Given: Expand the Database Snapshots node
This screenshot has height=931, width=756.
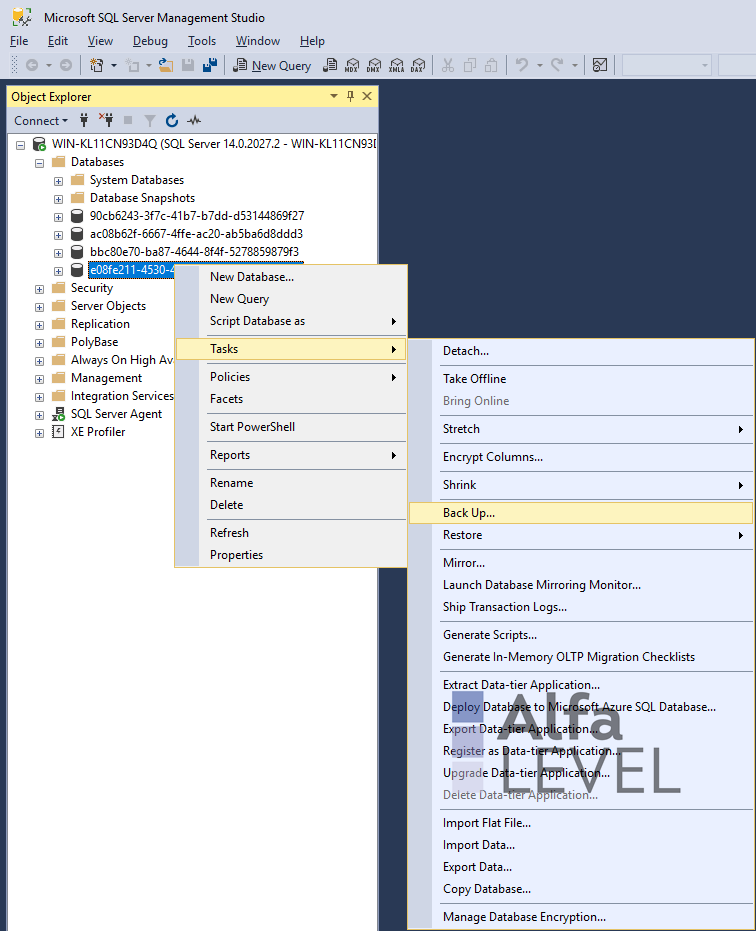Looking at the screenshot, I should click(x=58, y=199).
